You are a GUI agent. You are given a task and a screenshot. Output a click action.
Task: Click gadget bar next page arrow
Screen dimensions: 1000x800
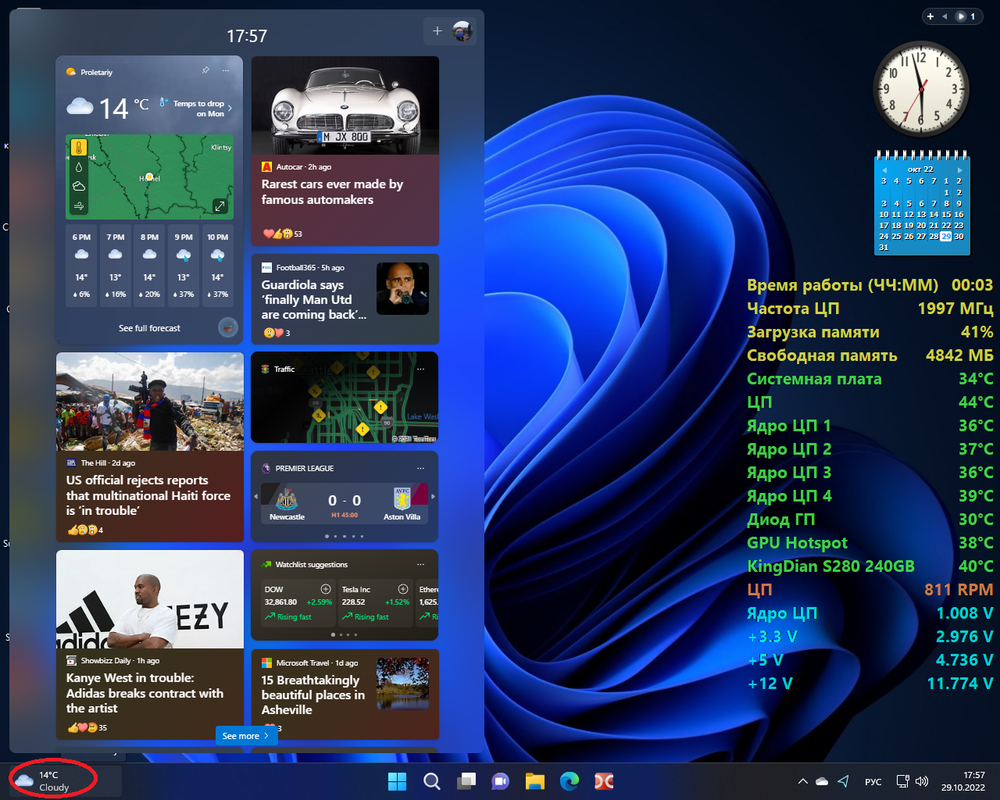(960, 17)
